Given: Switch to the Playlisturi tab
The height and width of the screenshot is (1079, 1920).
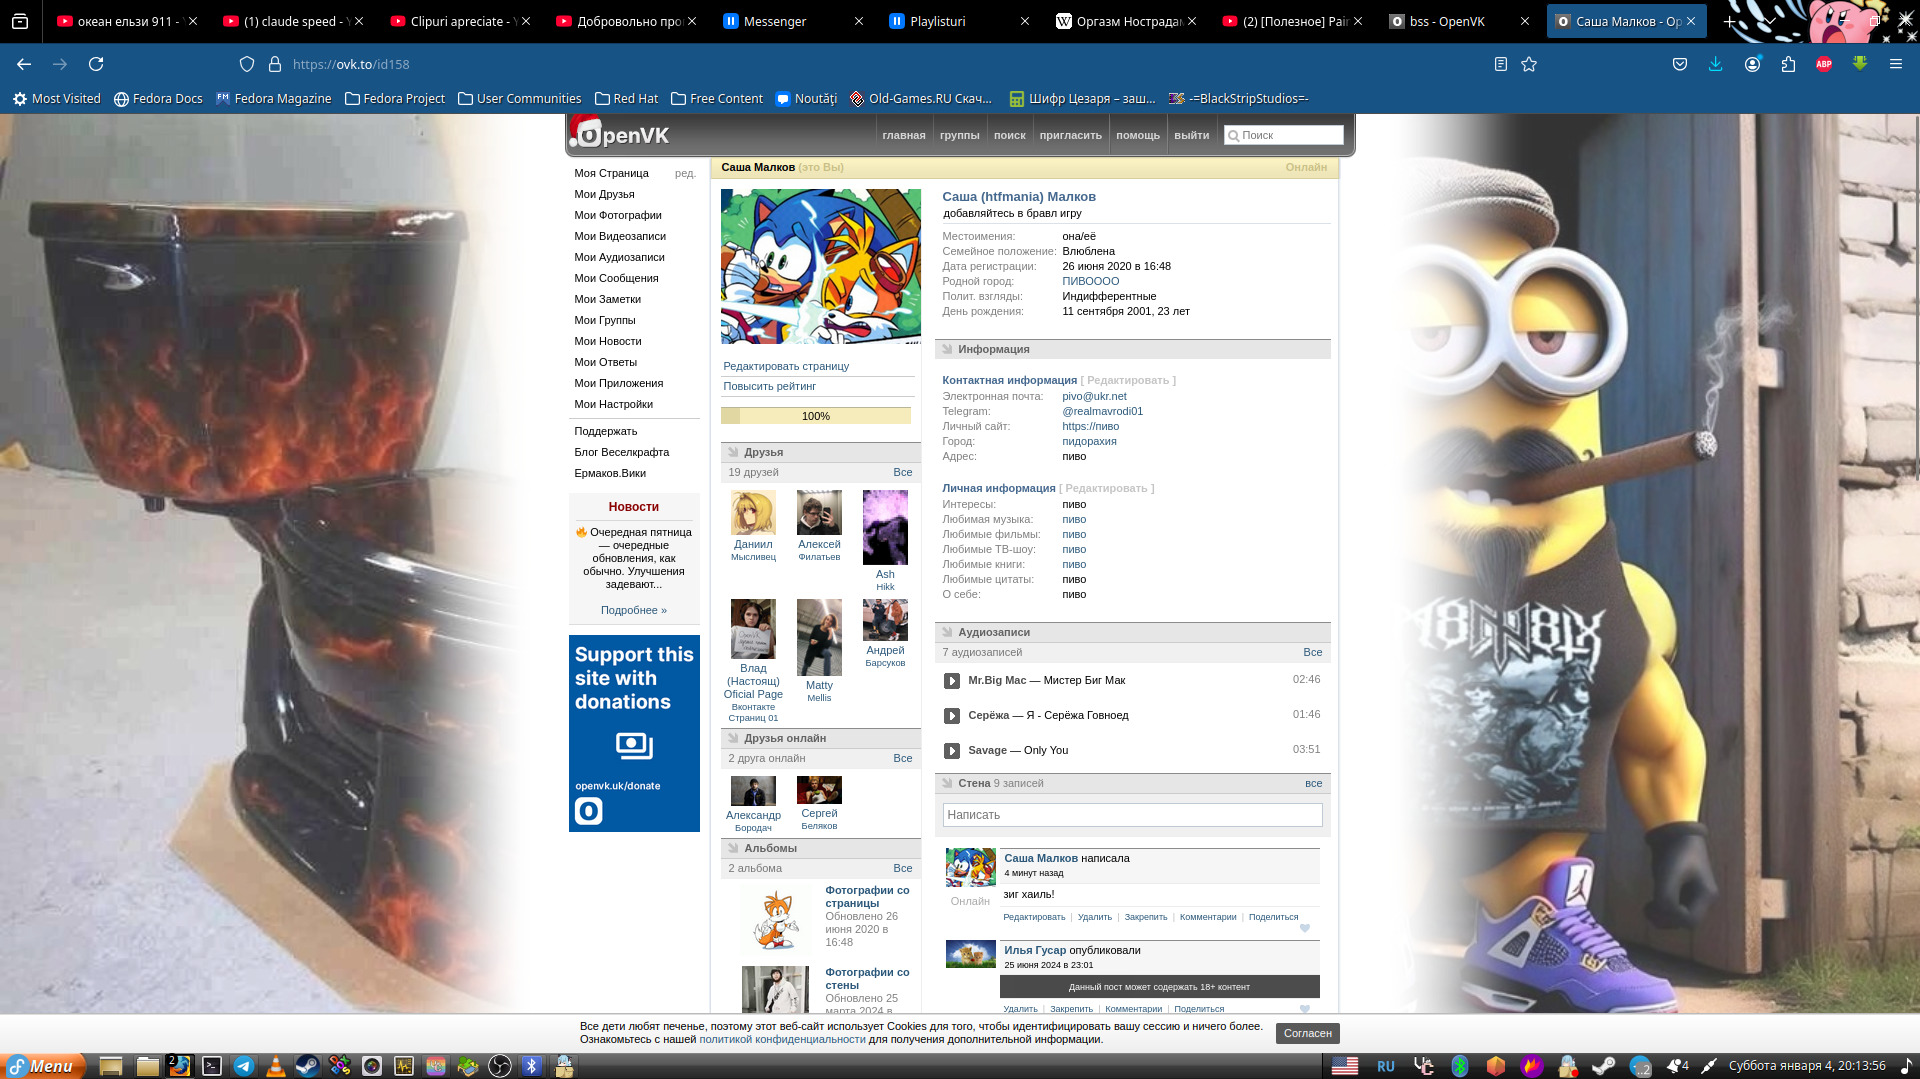Looking at the screenshot, I should [x=958, y=21].
